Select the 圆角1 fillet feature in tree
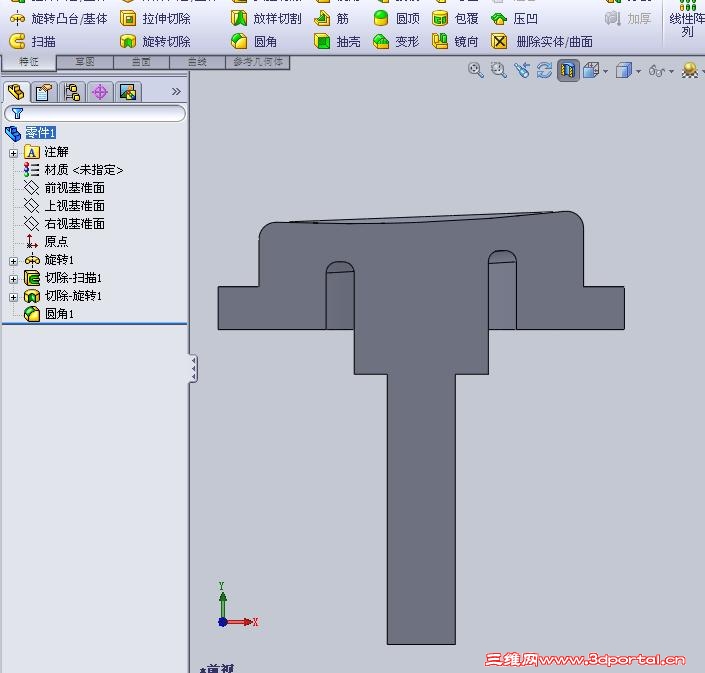 49,314
